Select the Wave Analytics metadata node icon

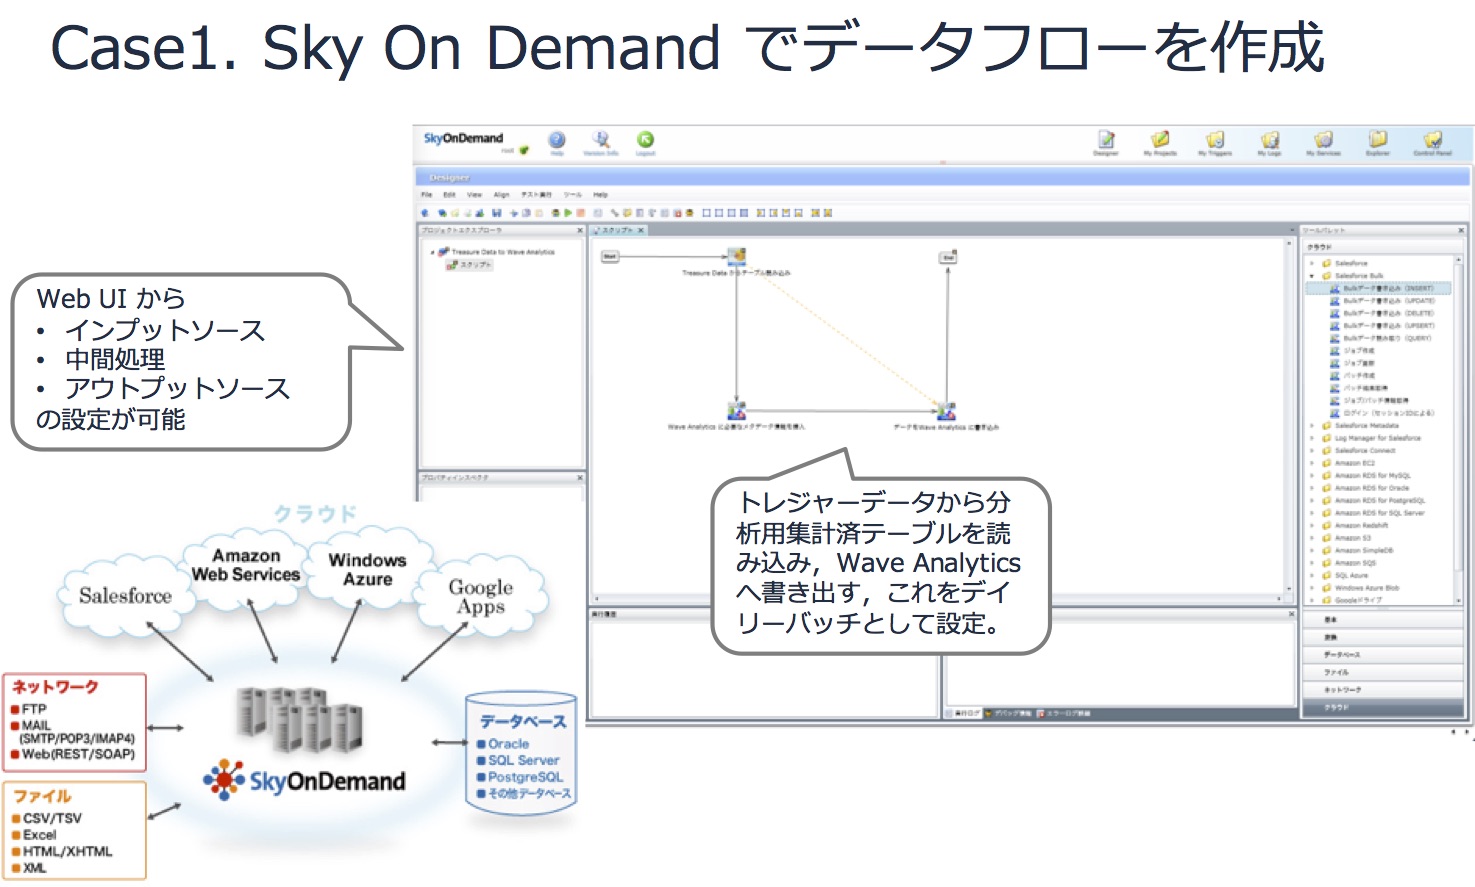coord(737,410)
